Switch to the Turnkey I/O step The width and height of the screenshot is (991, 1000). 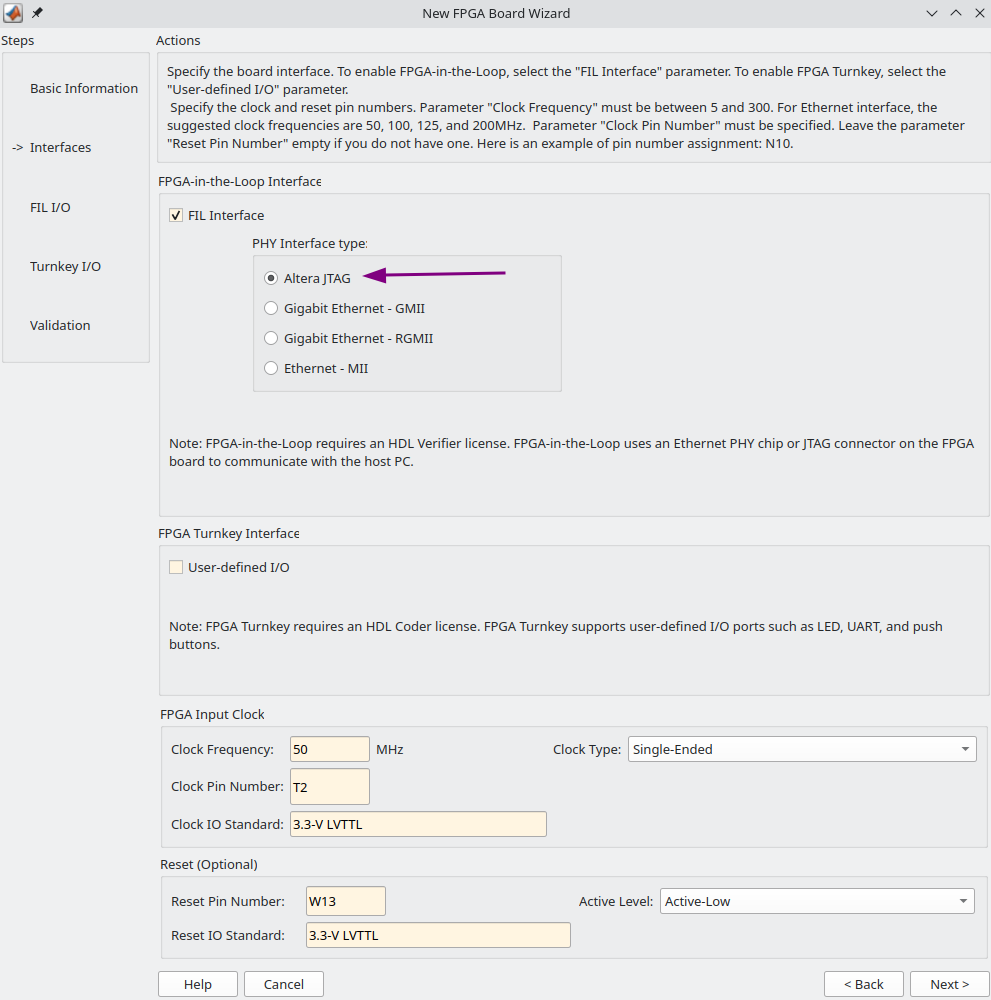coord(65,267)
